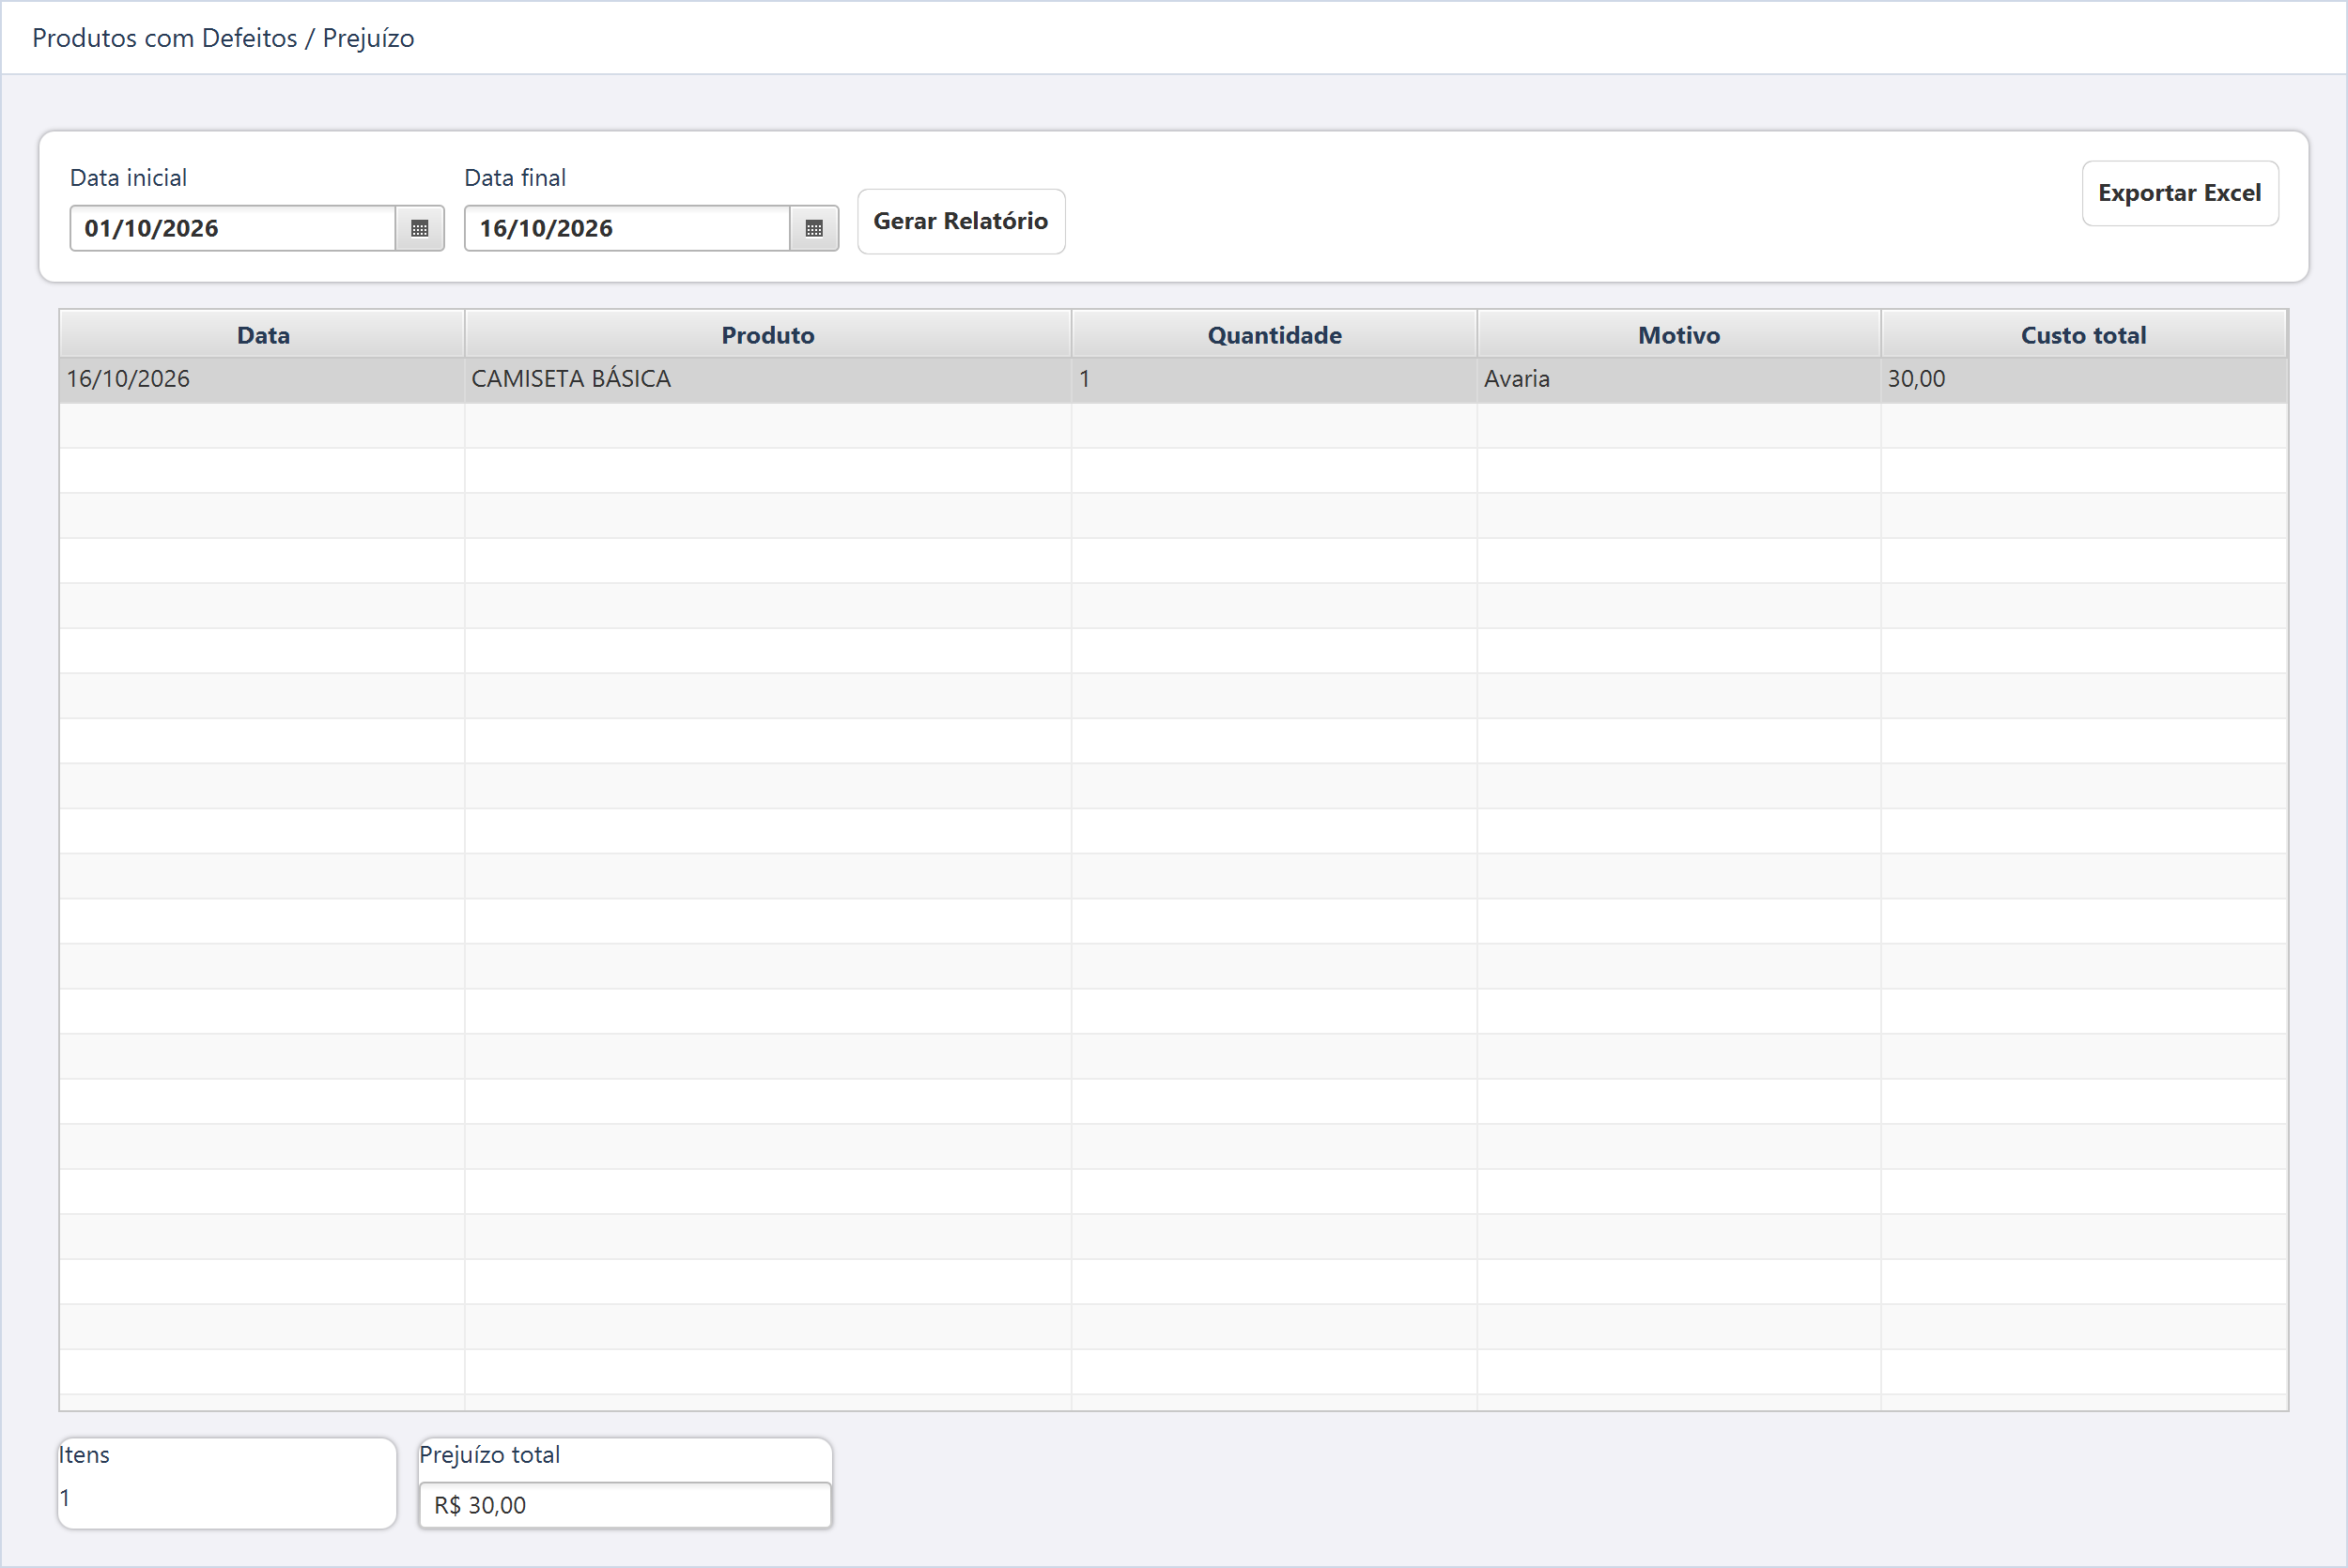Click the Data final label

point(515,178)
